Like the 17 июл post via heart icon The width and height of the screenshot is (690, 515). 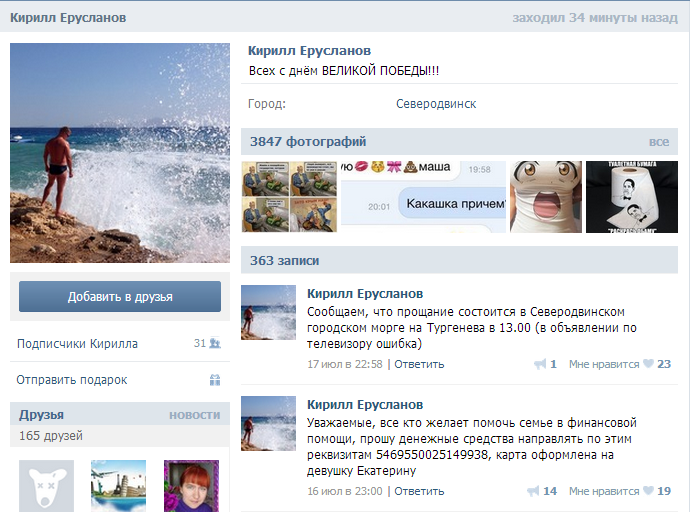click(x=648, y=364)
